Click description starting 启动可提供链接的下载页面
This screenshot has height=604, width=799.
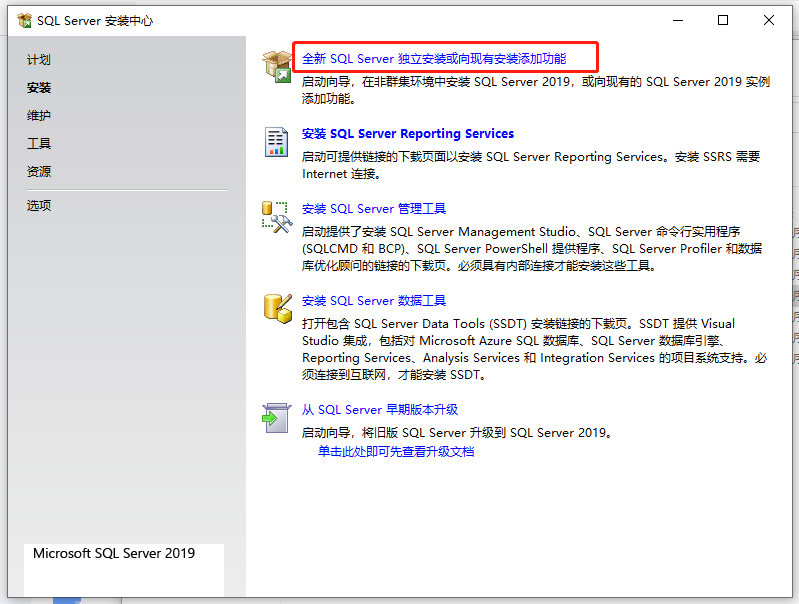click(x=531, y=165)
